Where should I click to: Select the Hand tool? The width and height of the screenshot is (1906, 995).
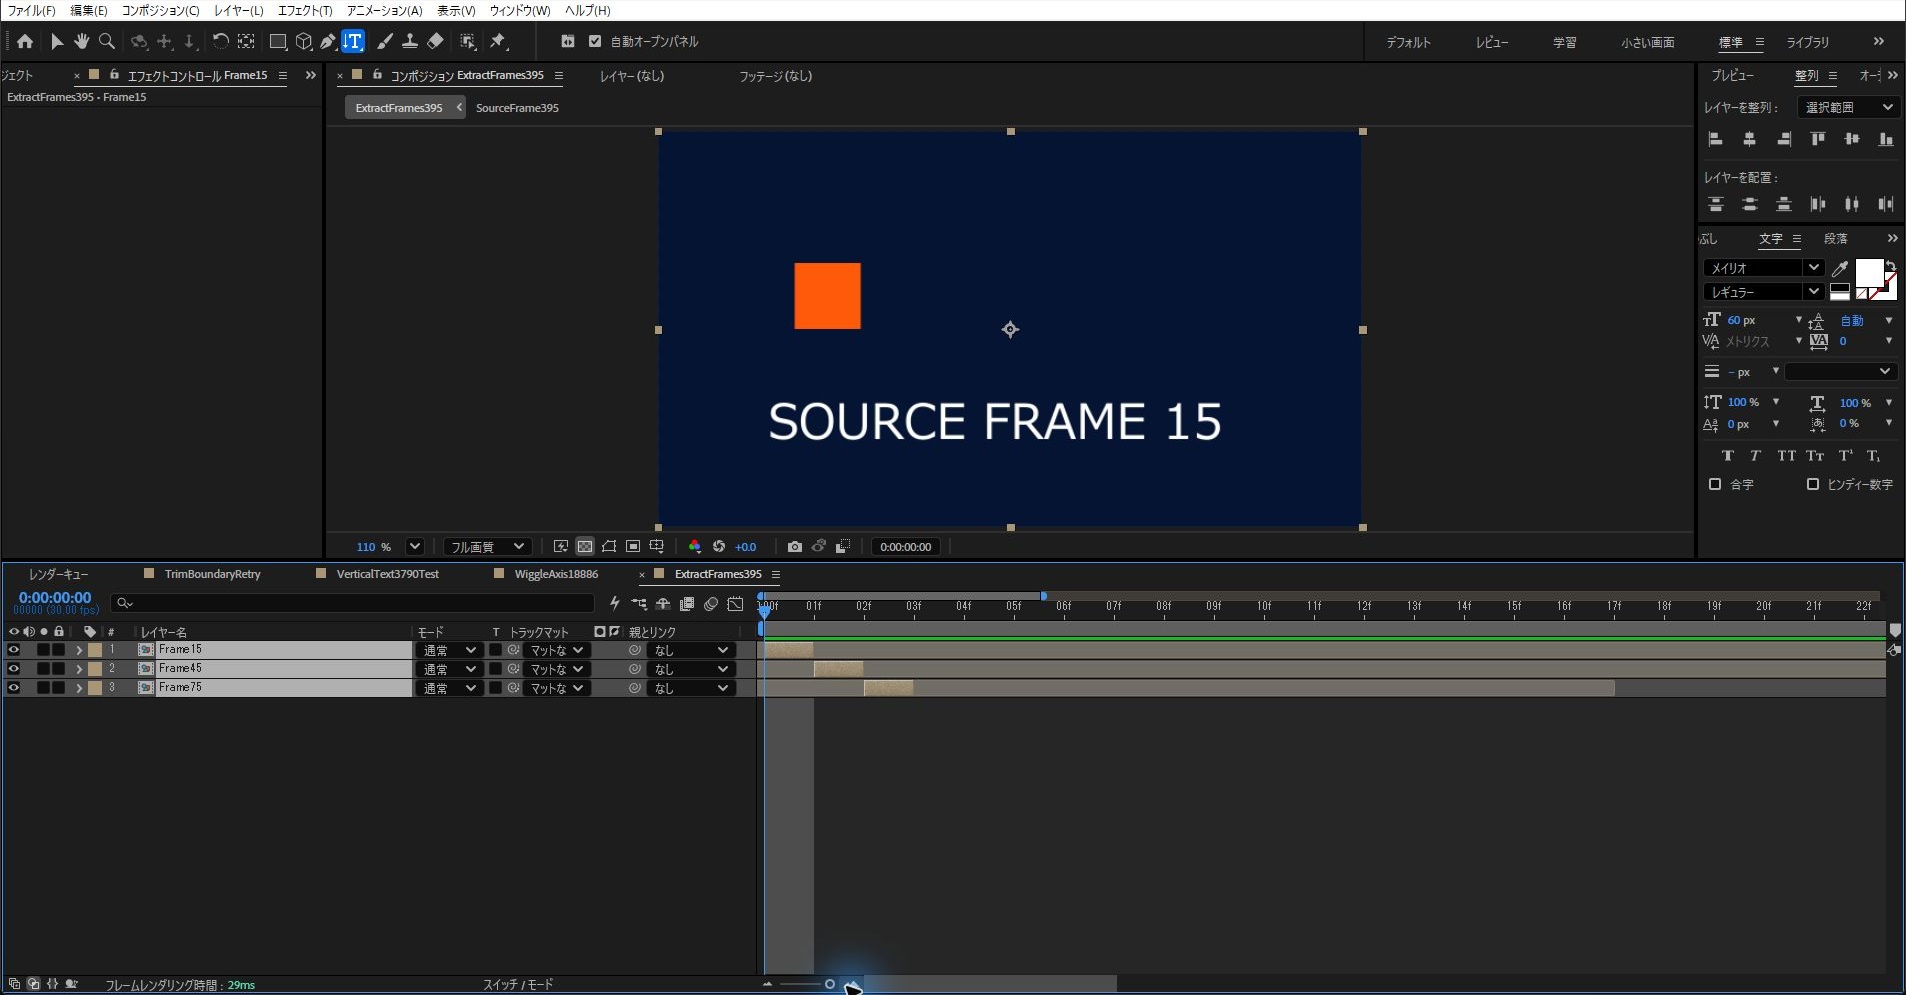[81, 41]
